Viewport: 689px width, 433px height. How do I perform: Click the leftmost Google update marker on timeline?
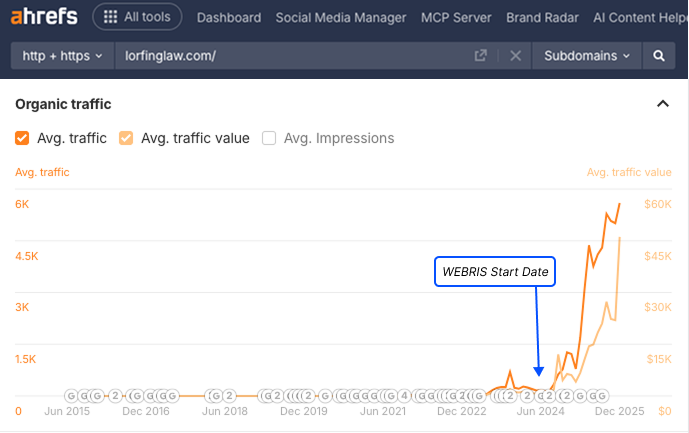point(72,395)
